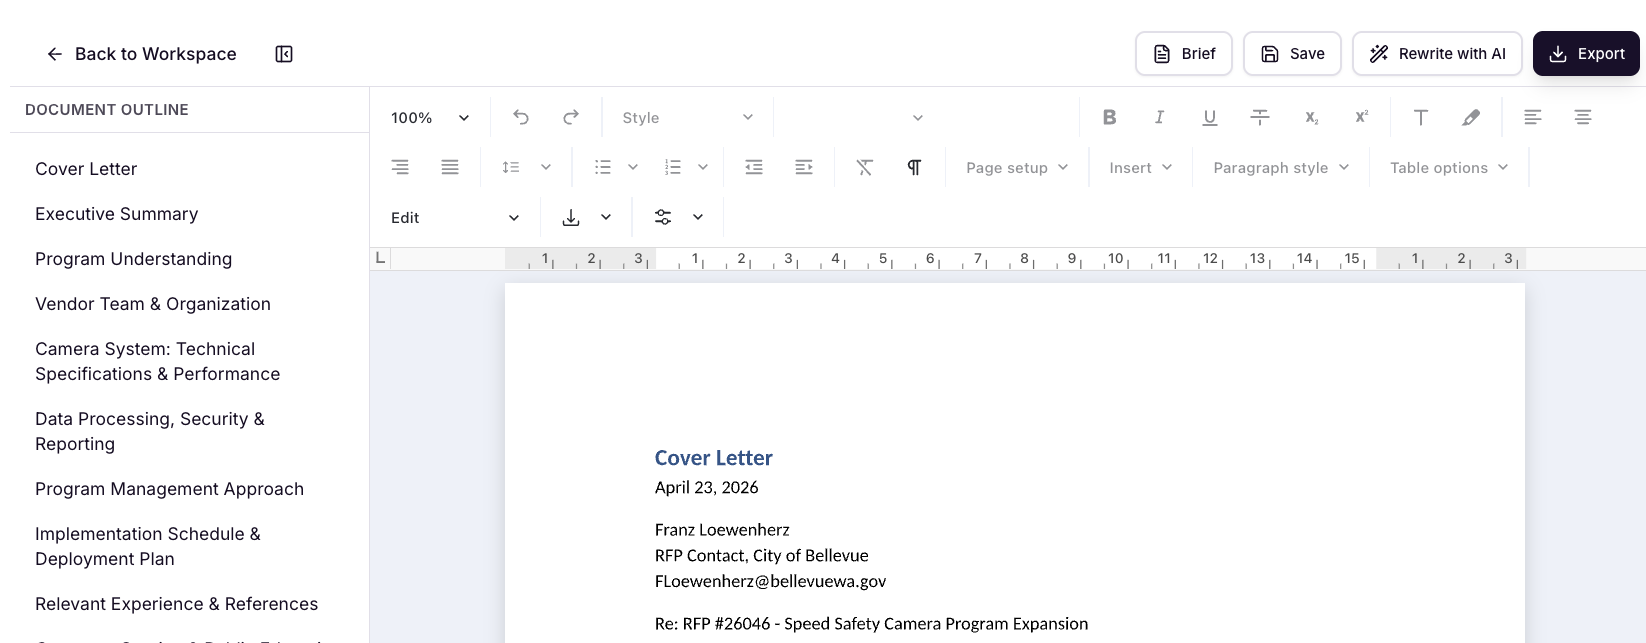
Task: Align text left
Action: [1532, 117]
